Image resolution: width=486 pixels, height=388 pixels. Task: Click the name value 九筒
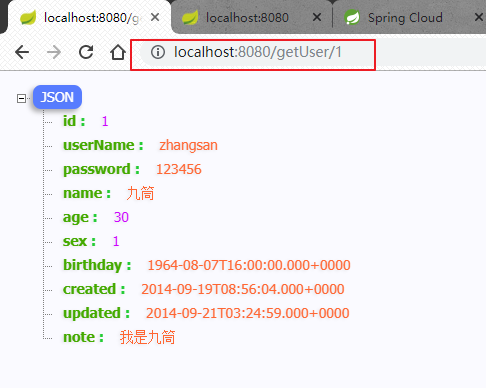click(140, 193)
